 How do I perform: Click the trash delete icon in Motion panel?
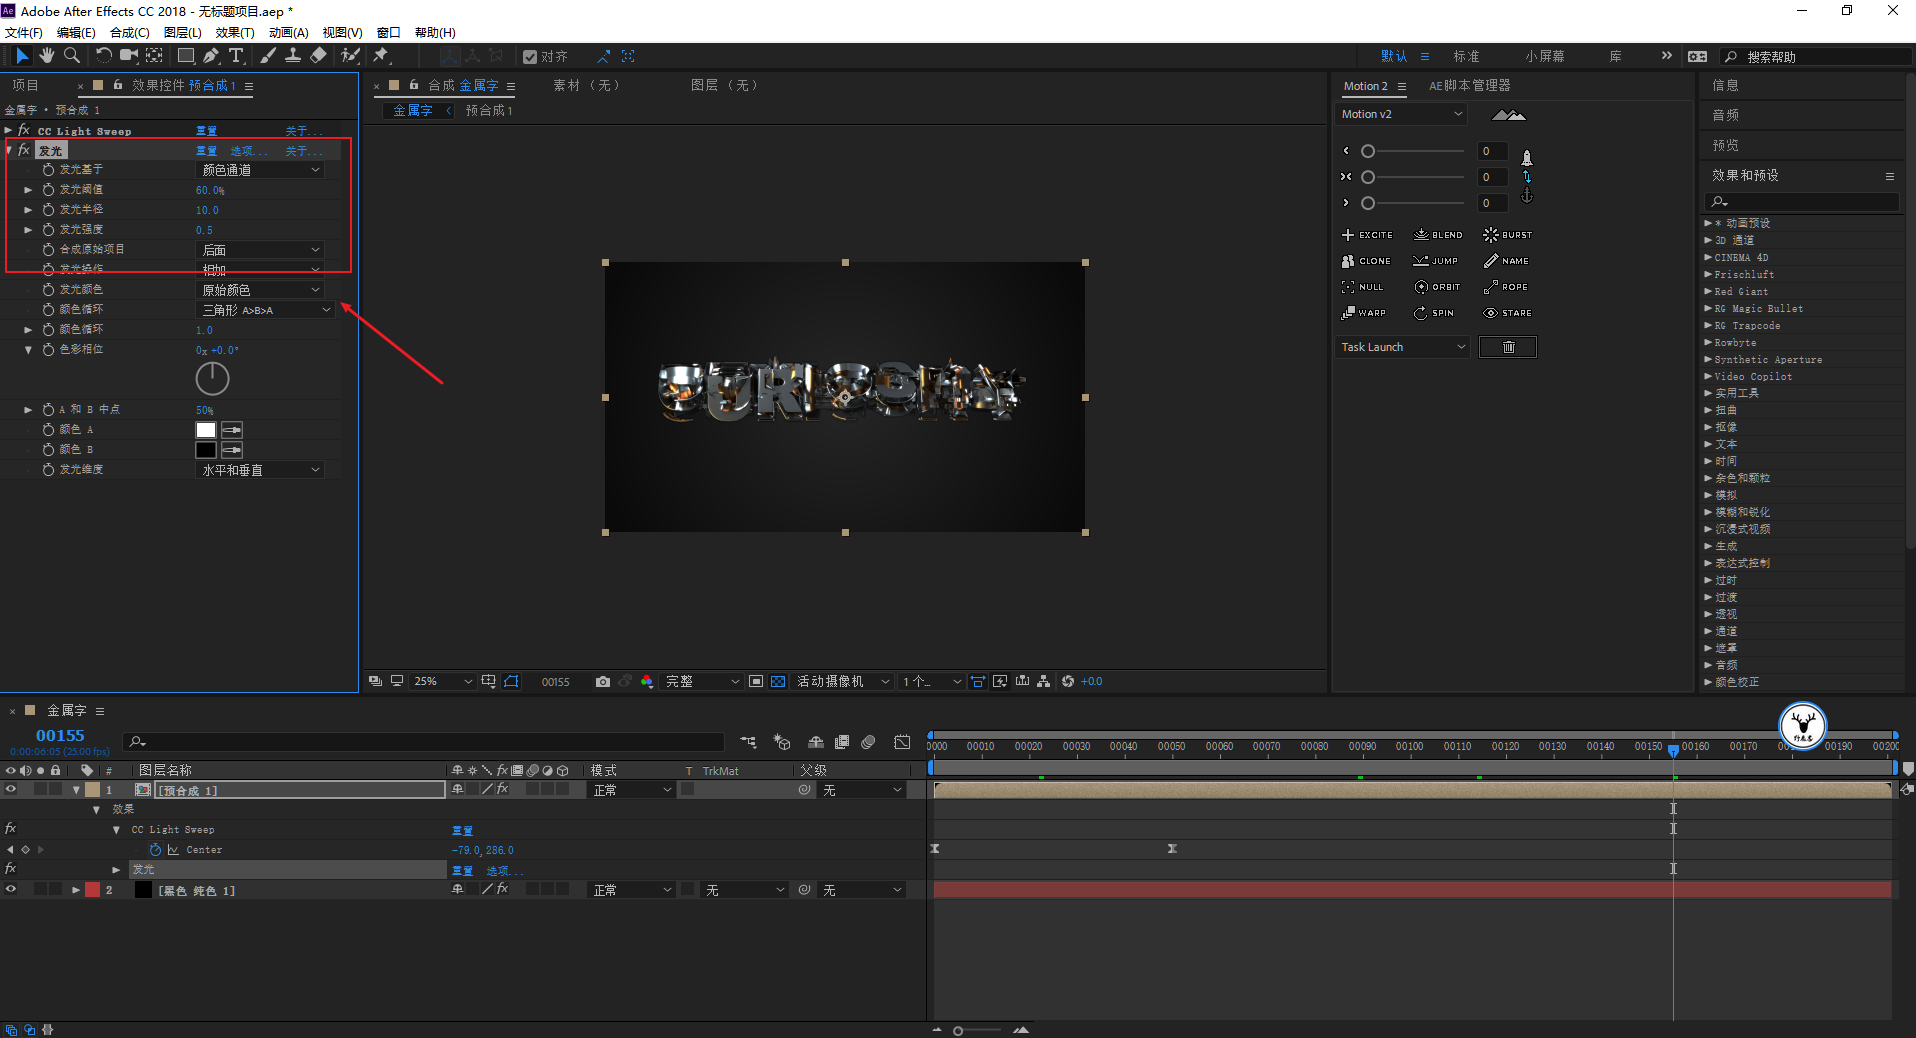(x=1508, y=347)
